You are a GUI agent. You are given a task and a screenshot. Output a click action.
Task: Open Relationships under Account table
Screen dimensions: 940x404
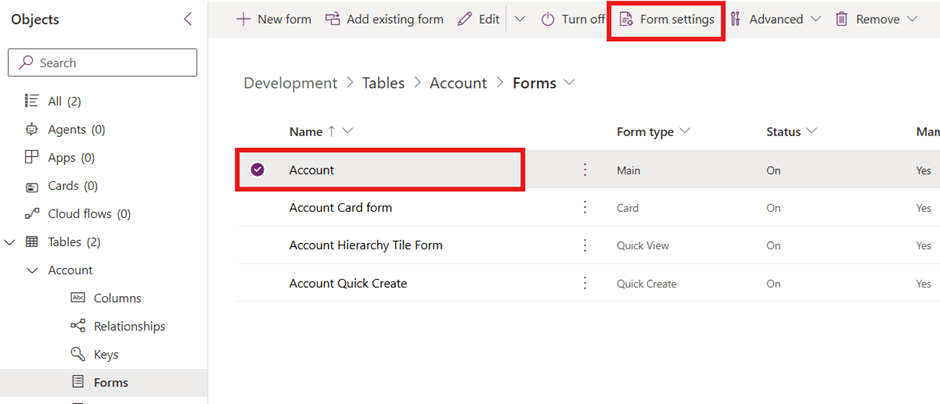pos(129,326)
